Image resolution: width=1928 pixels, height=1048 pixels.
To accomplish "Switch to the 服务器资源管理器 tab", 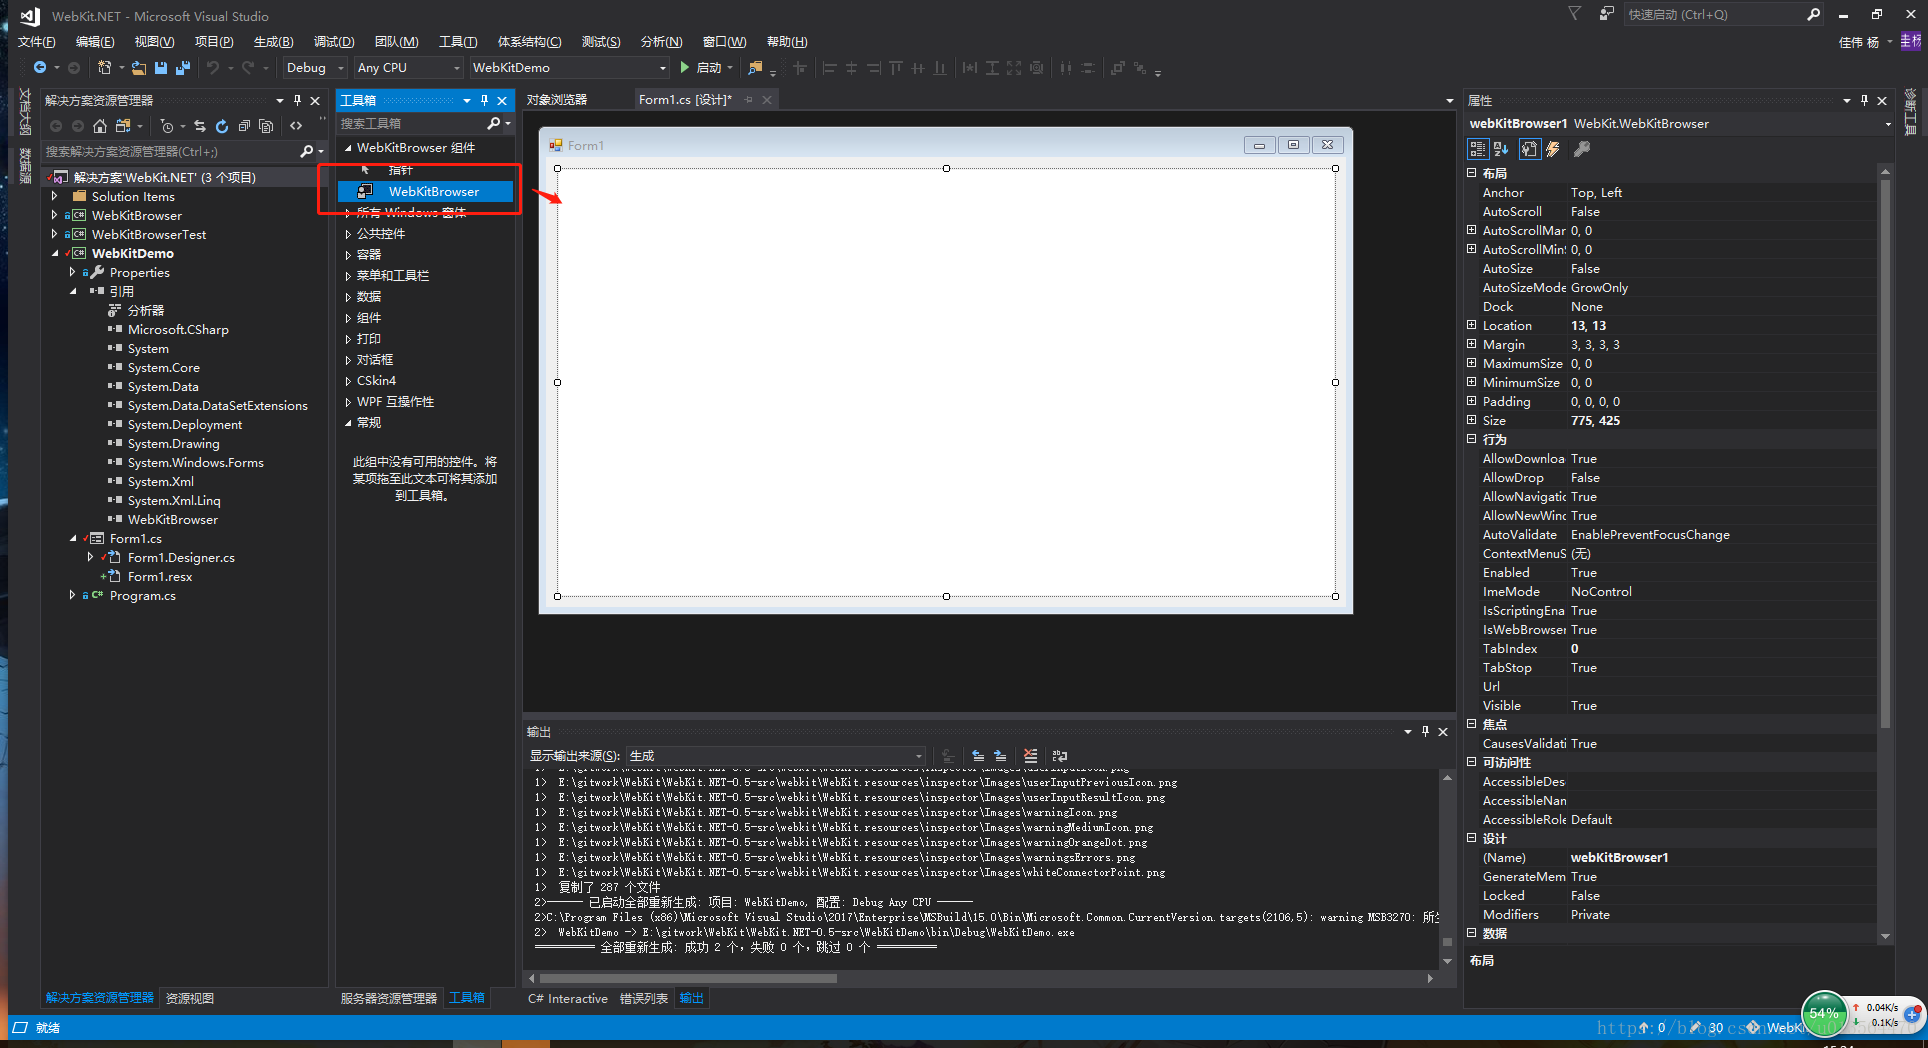I will pos(389,999).
